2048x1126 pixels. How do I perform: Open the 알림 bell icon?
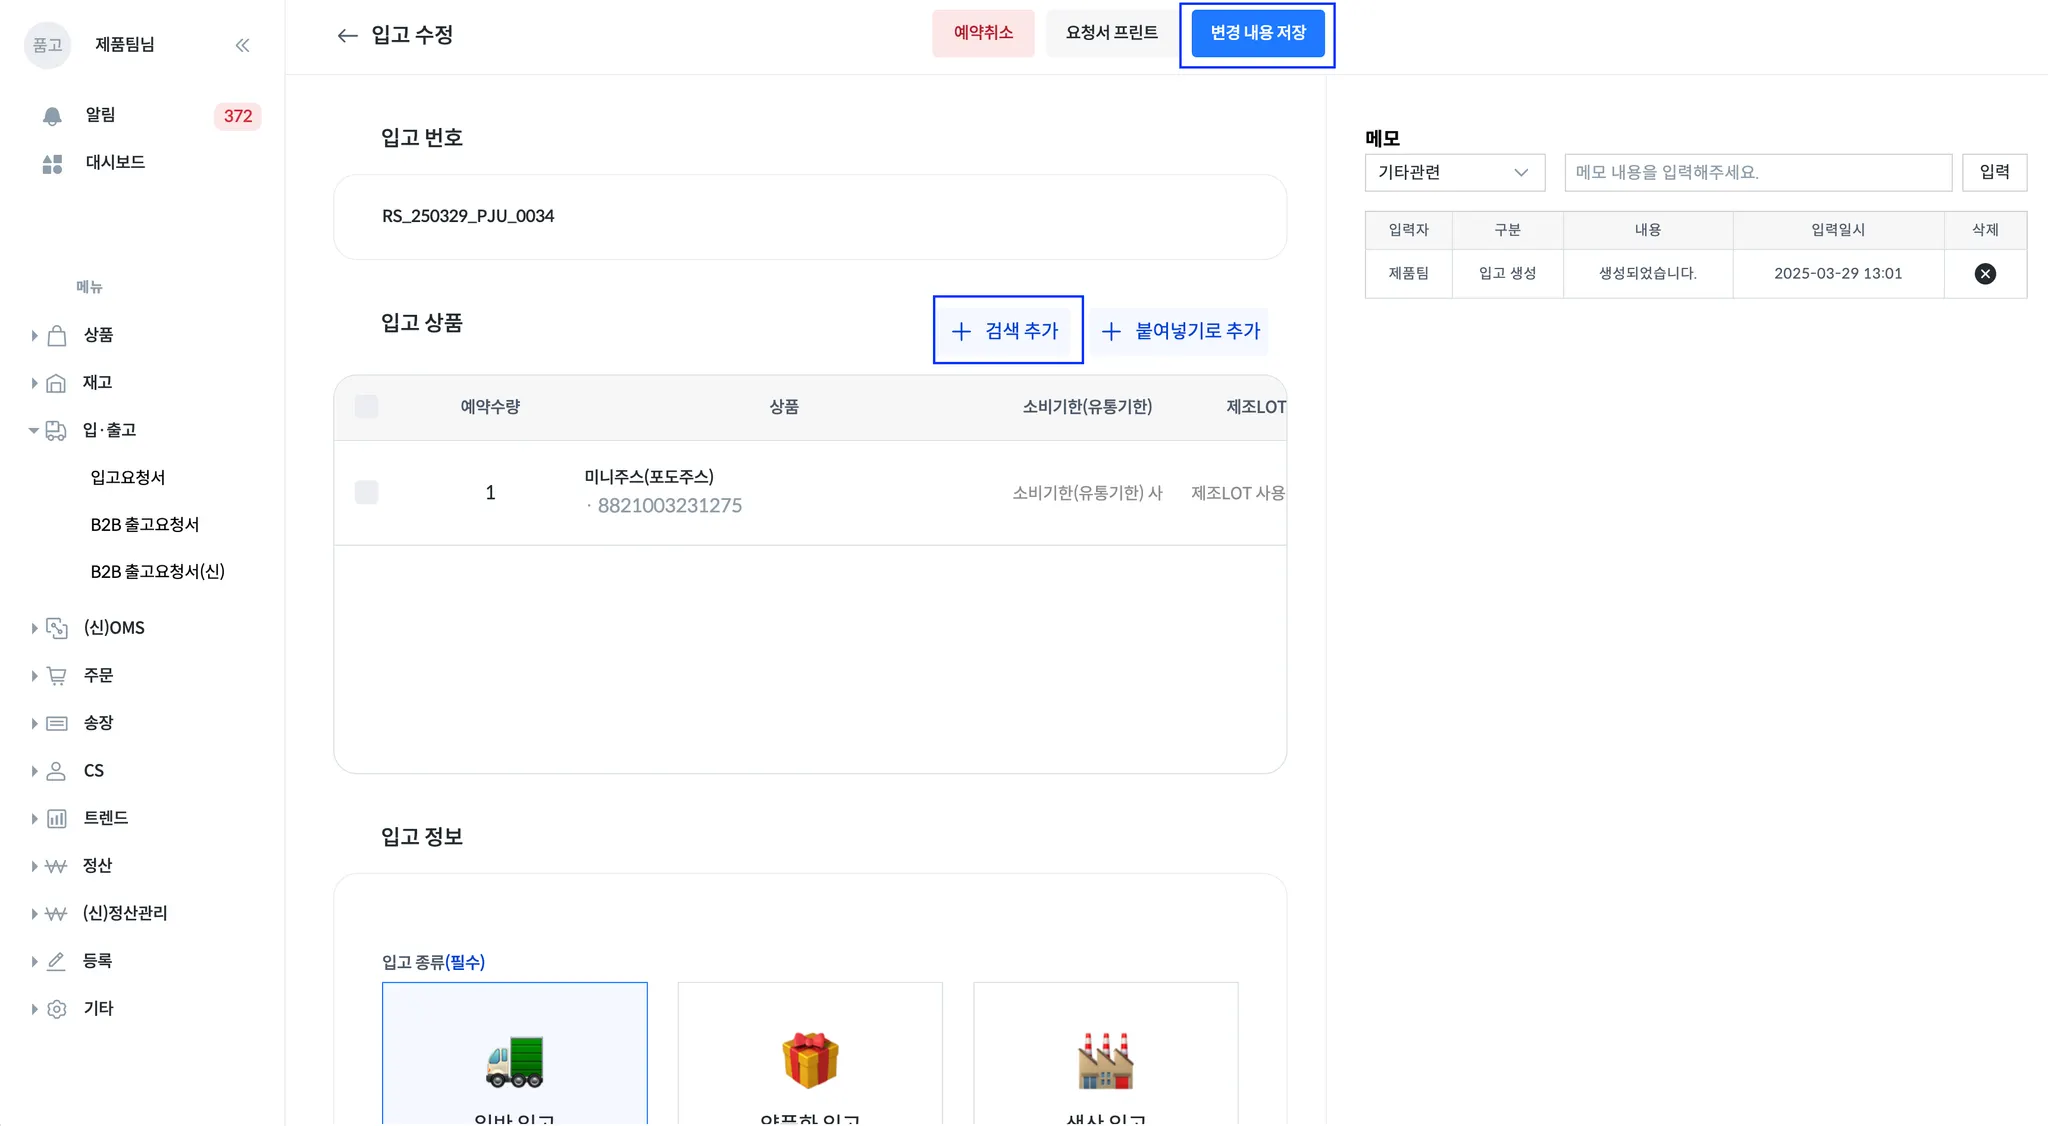52,116
